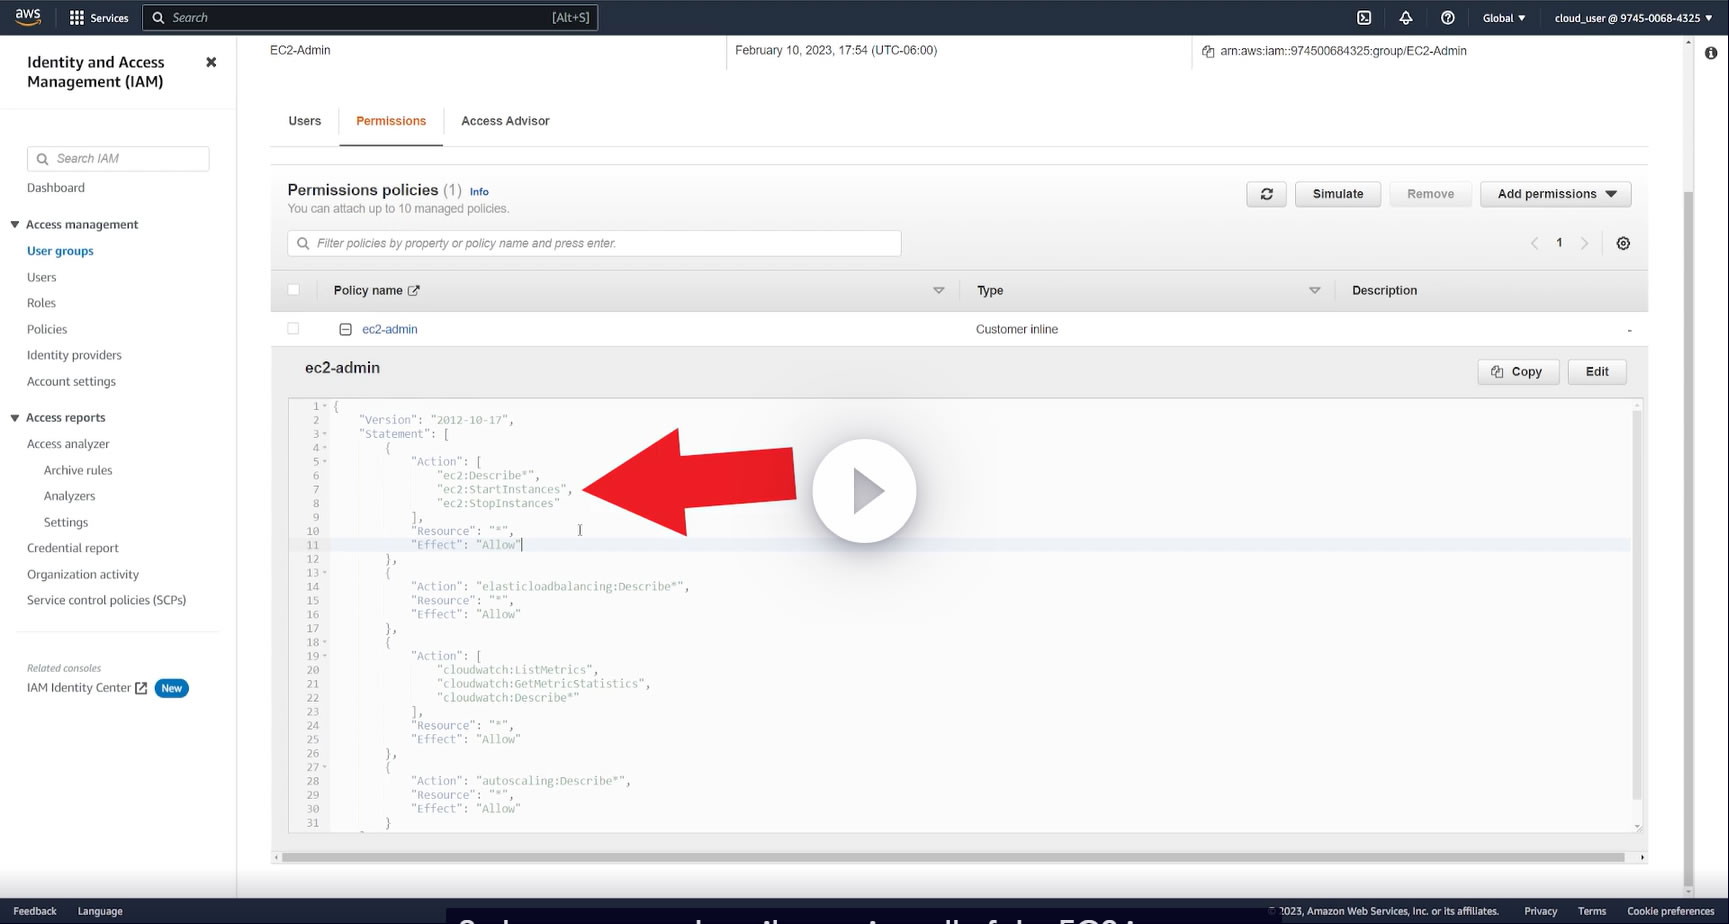Focus the top AWS search field
Image resolution: width=1729 pixels, height=924 pixels.
pos(370,18)
